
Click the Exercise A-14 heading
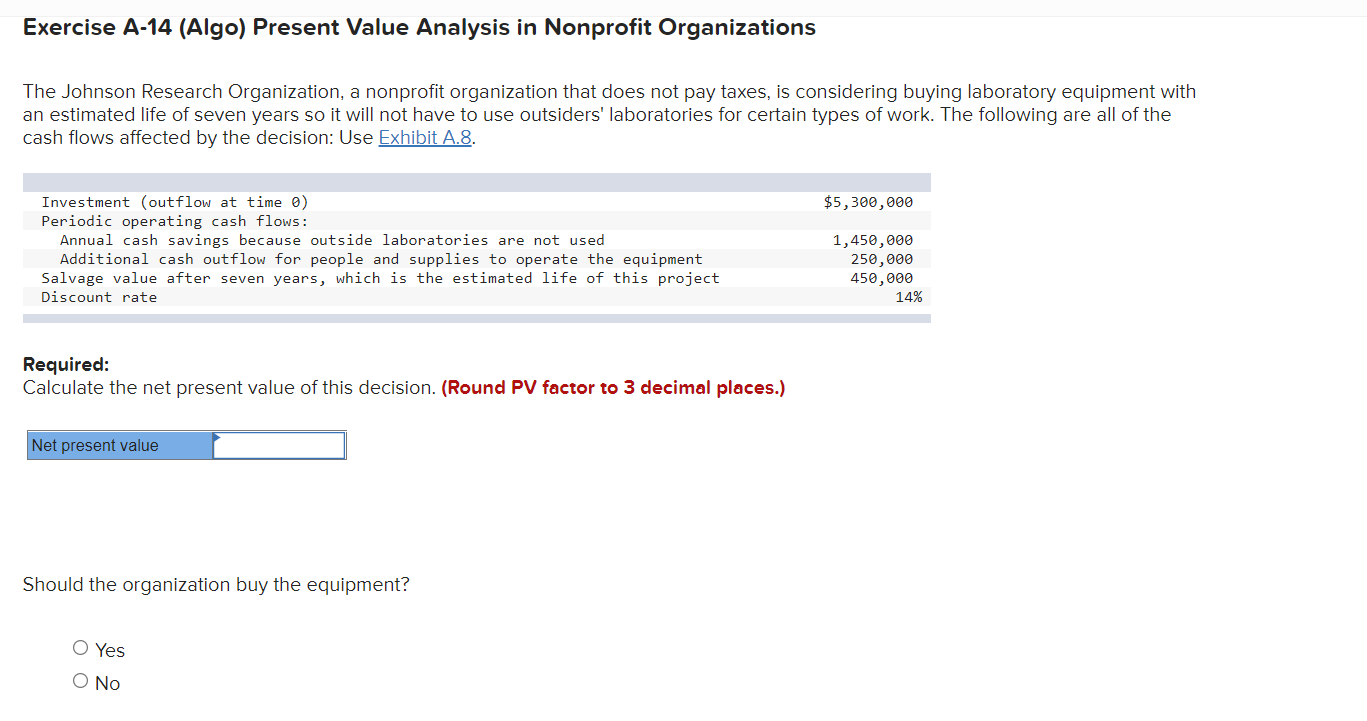pyautogui.click(x=418, y=27)
